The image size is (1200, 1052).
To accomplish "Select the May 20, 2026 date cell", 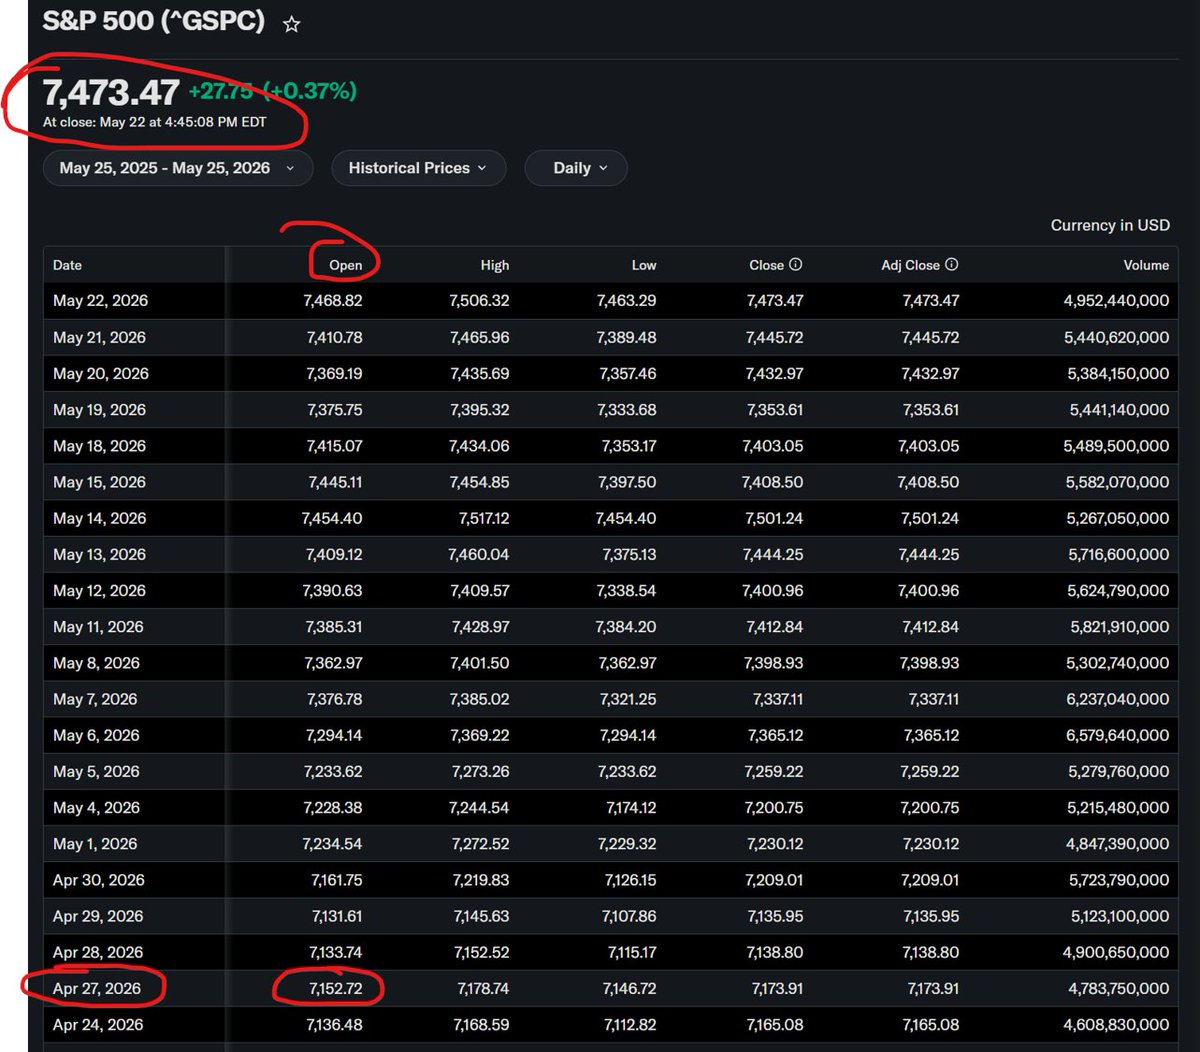I will click(101, 374).
